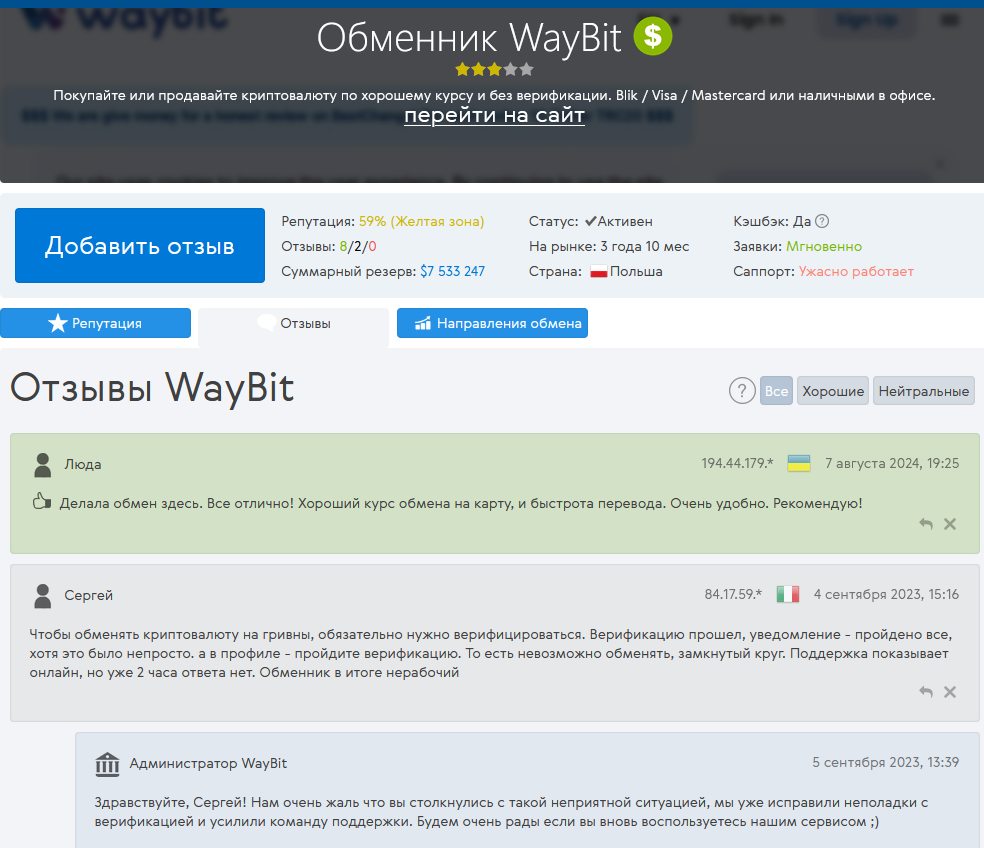
Task: Click the thumbs-up icon in Люда's review
Action: pos(41,503)
